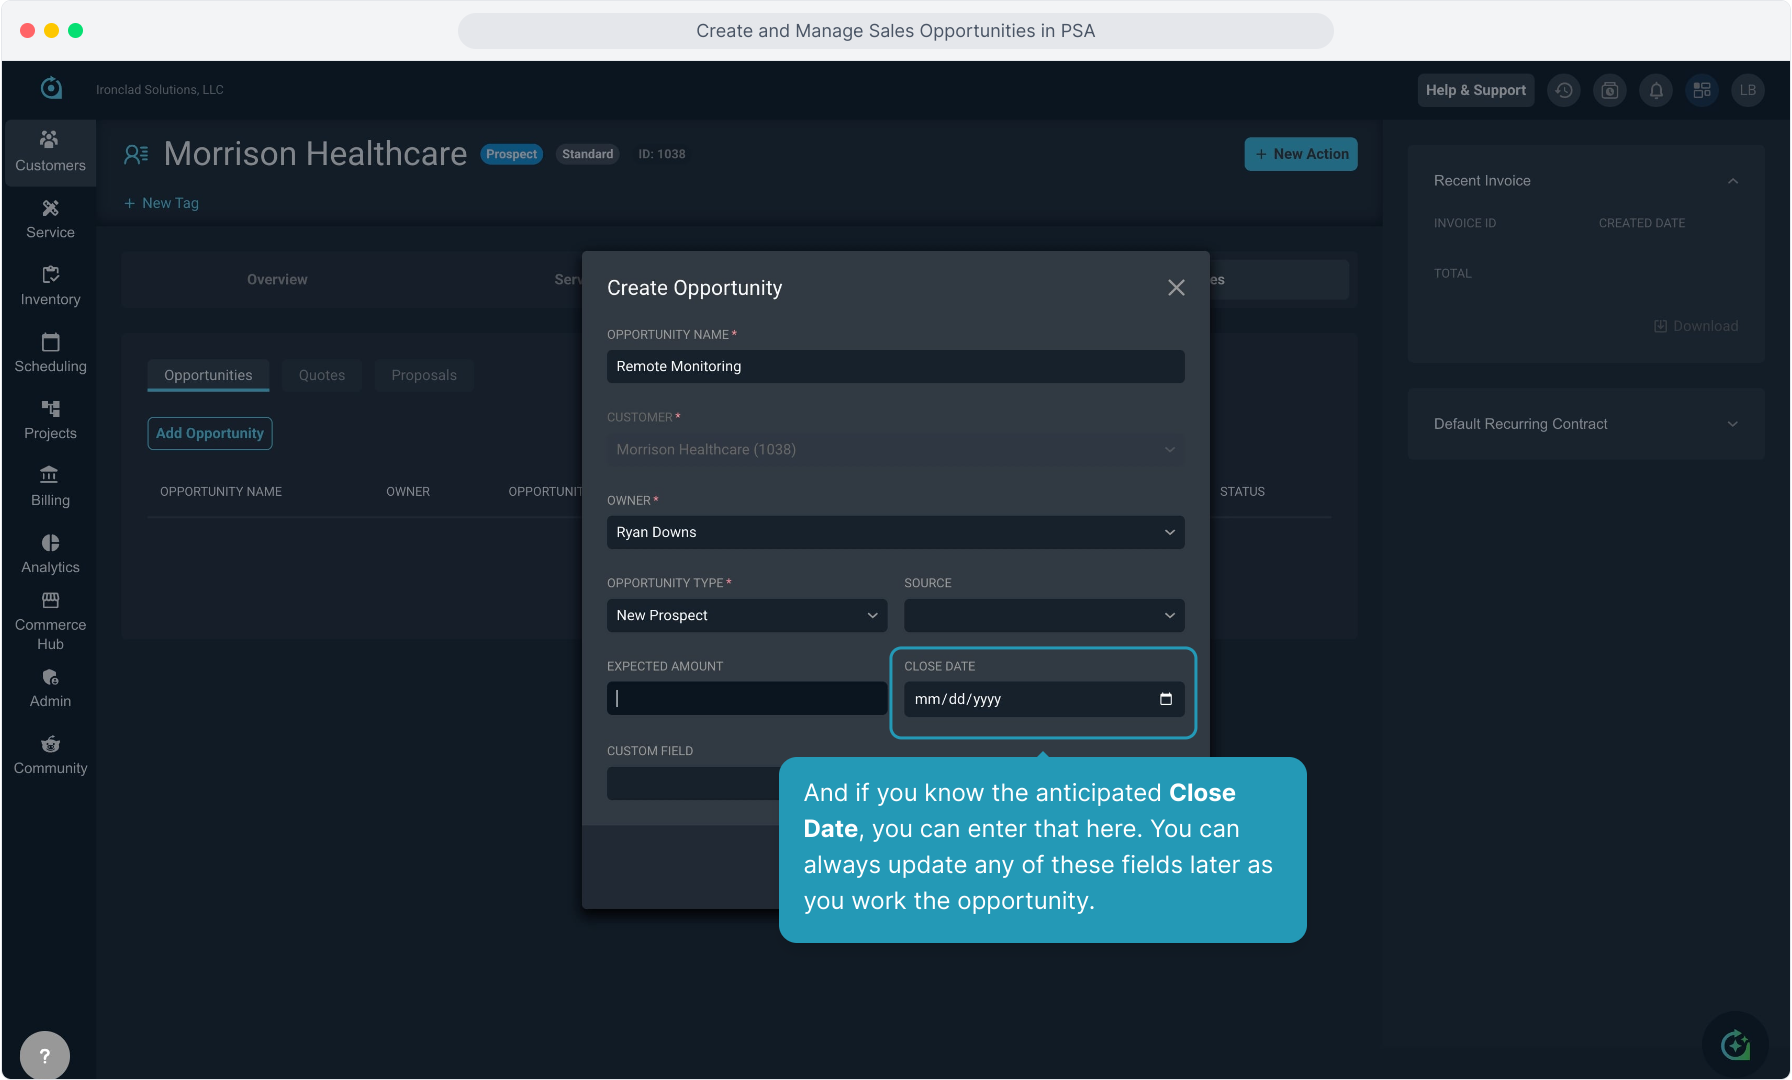This screenshot has width=1792, height=1080.
Task: Click the calendar icon in Close Date
Action: 1166,699
